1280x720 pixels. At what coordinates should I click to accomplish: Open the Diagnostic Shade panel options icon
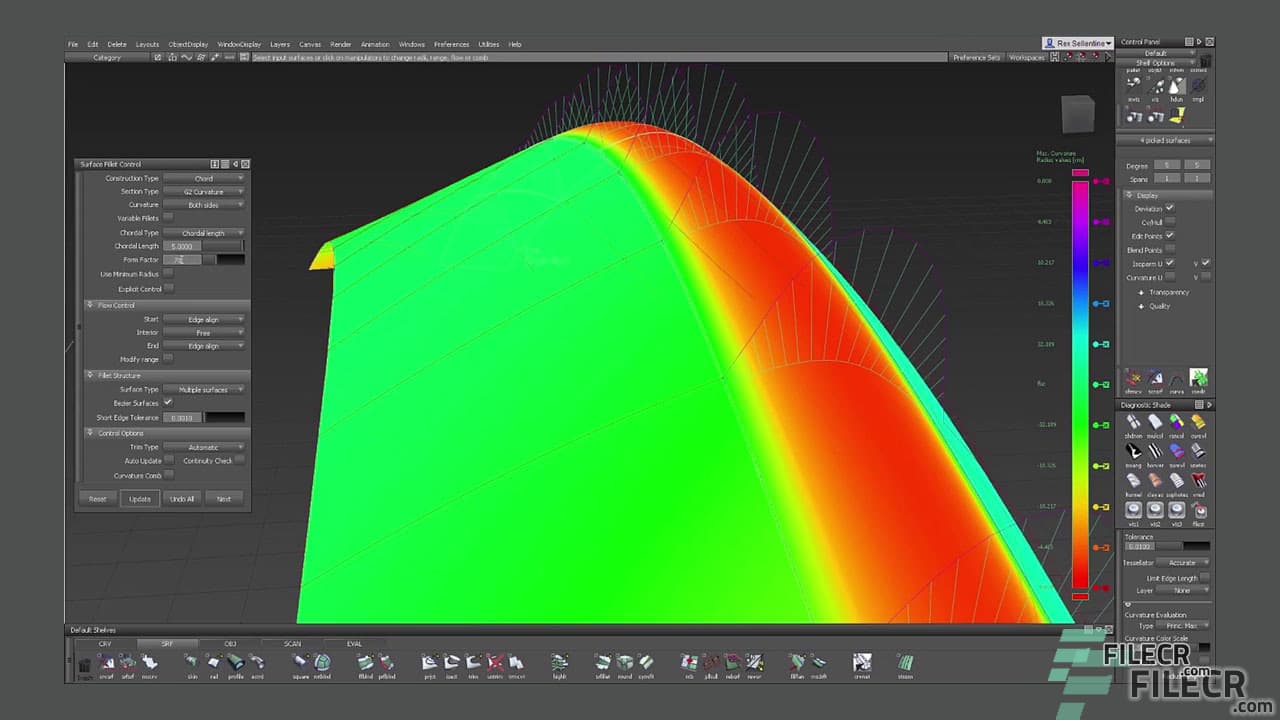(1198, 404)
